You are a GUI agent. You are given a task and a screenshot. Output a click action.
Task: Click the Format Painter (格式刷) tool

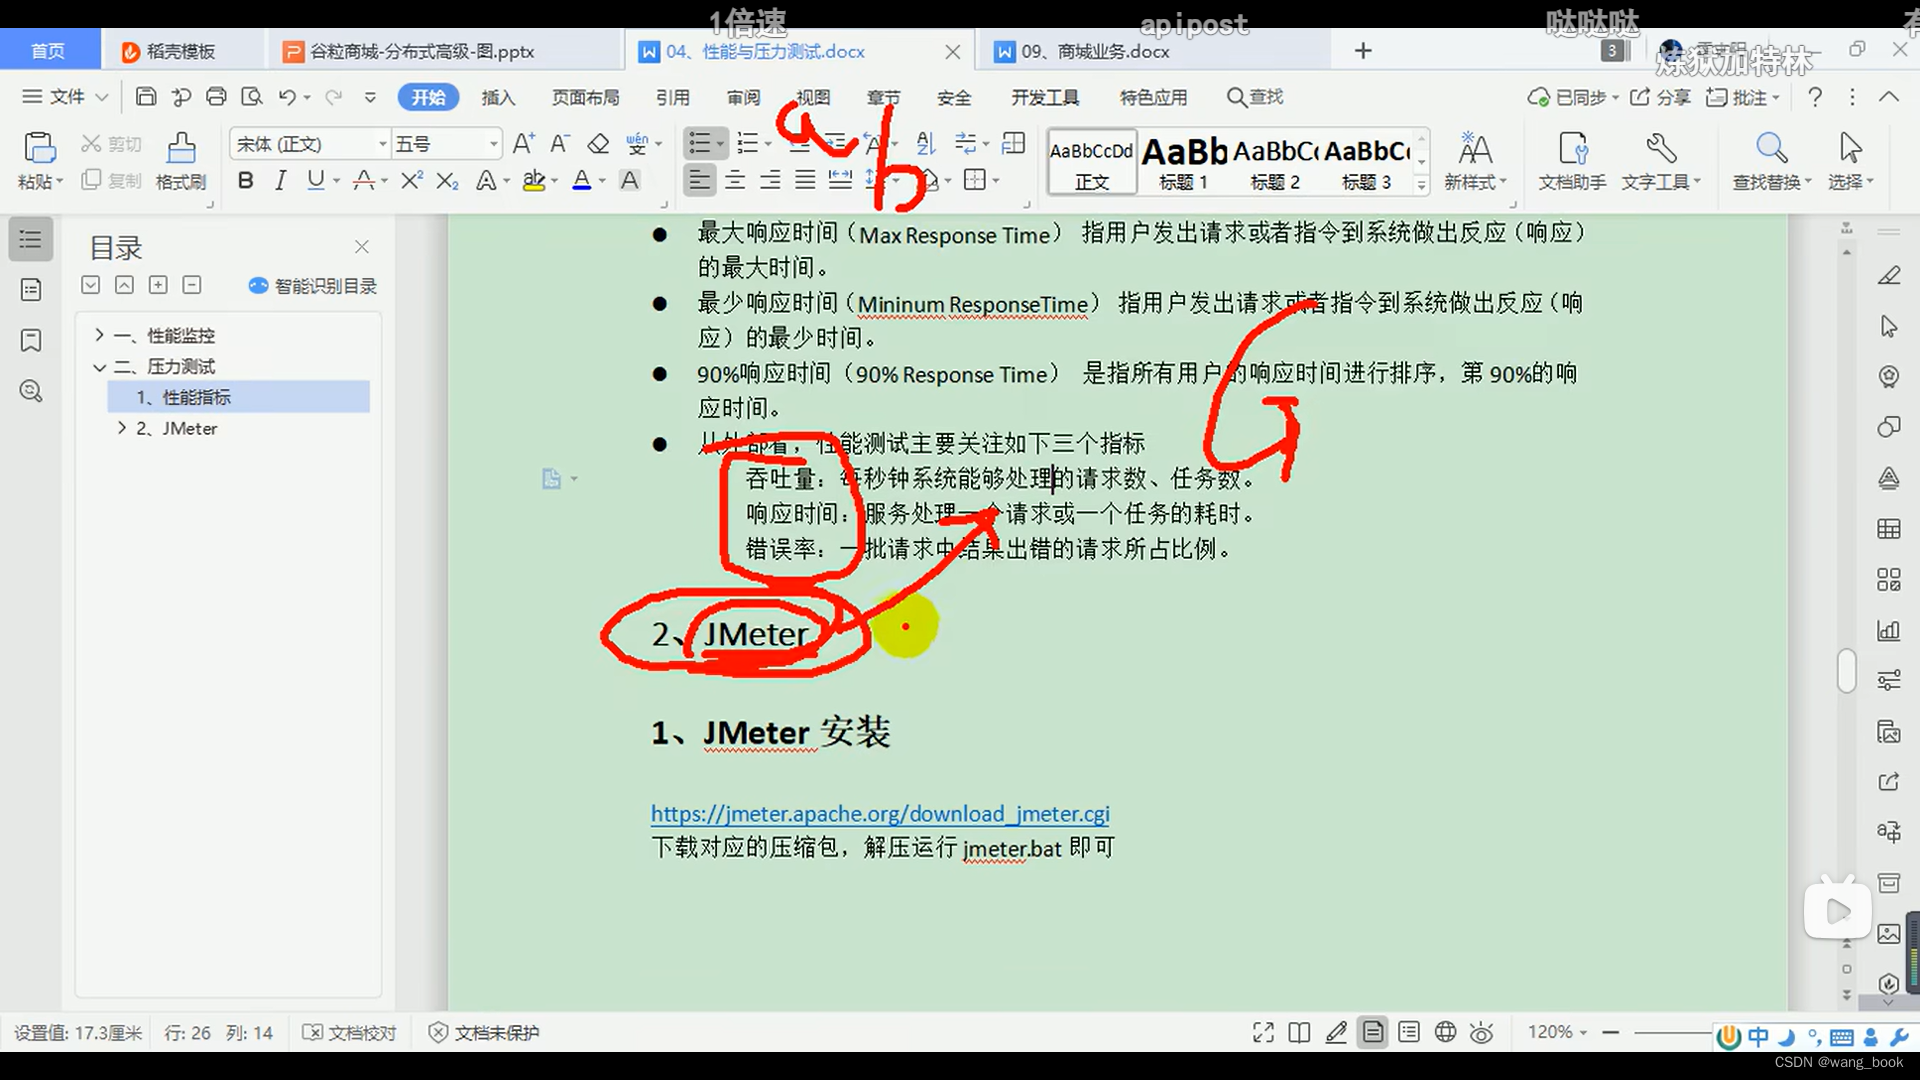(181, 160)
